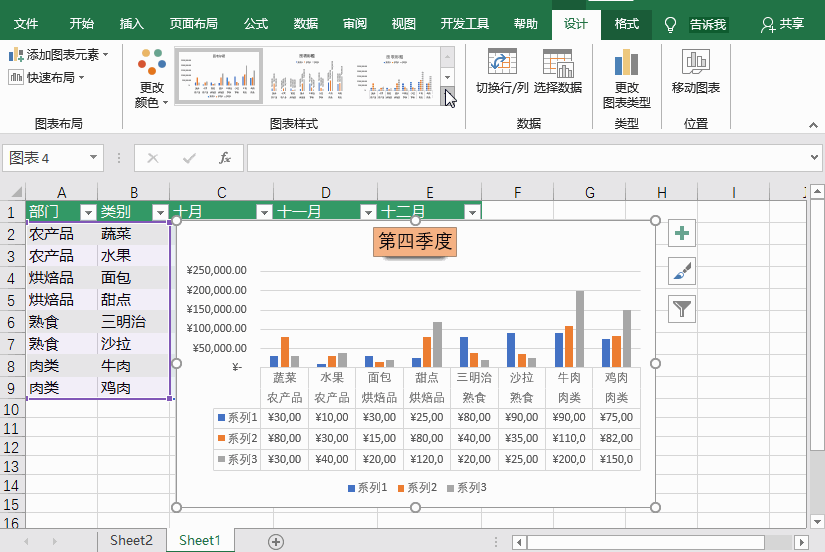The height and width of the screenshot is (552, 825).
Task: Add a new sheet with plus icon
Action: point(276,541)
